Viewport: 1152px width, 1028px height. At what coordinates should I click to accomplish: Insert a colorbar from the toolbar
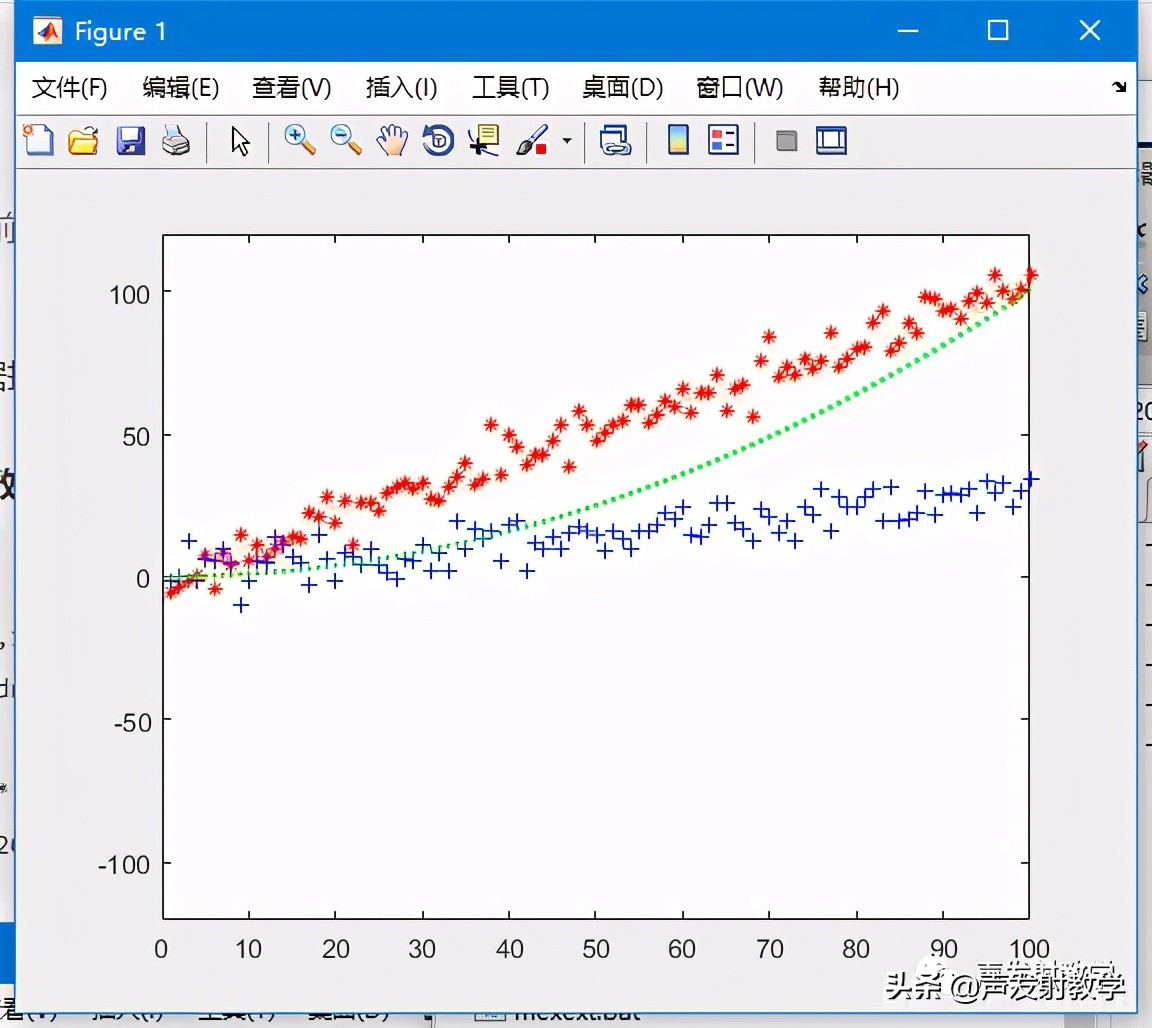pyautogui.click(x=678, y=141)
